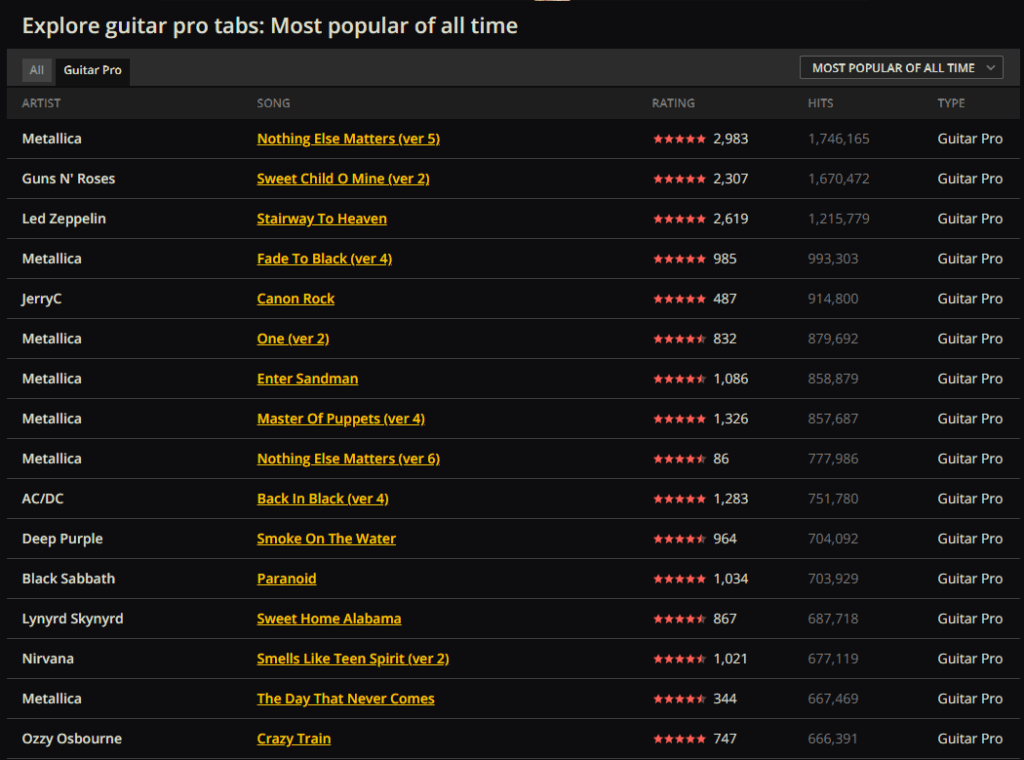This screenshot has width=1024, height=760.
Task: Open Fade To Black (ver 4) tab
Action: pyautogui.click(x=325, y=259)
